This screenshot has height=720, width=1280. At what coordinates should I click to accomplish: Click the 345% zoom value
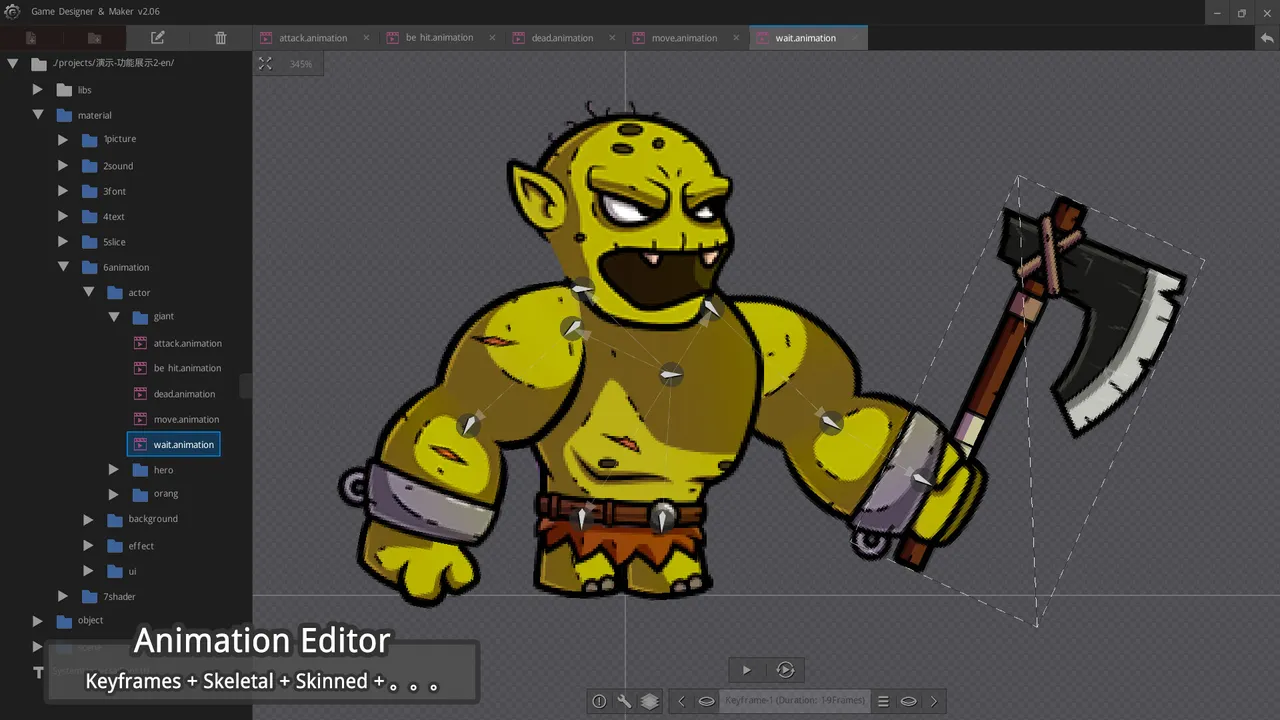tap(301, 64)
